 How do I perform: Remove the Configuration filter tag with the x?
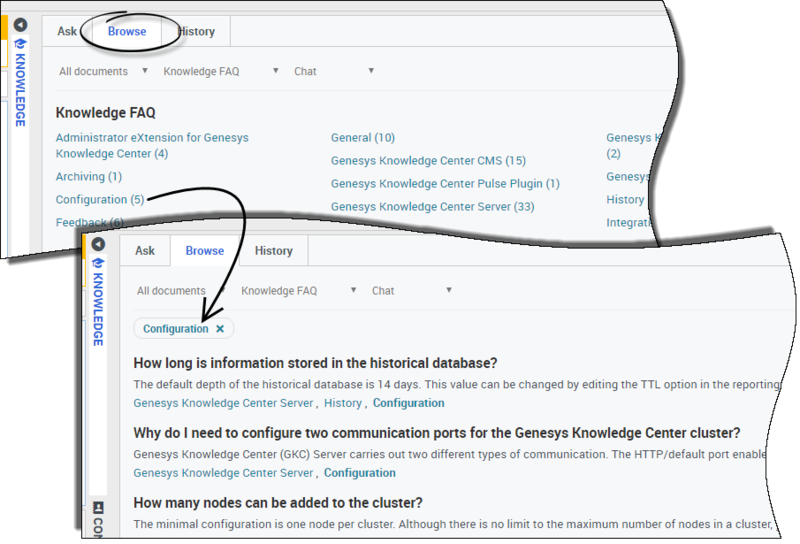pyautogui.click(x=220, y=329)
